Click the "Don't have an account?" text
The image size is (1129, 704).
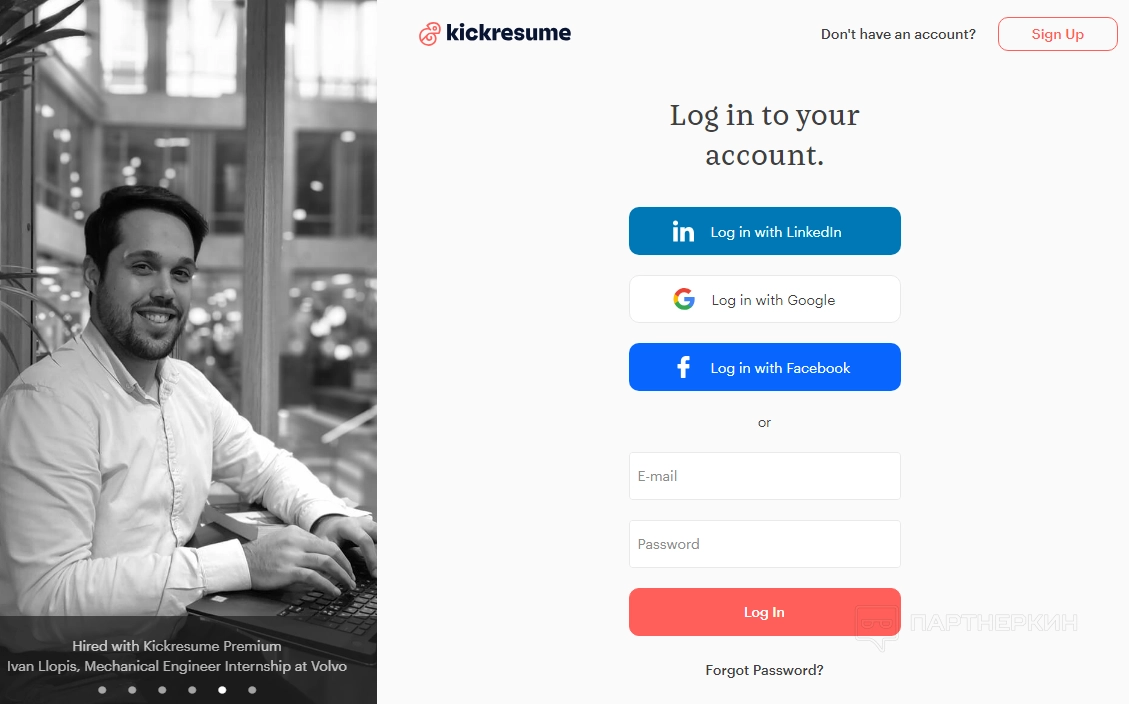pos(898,34)
